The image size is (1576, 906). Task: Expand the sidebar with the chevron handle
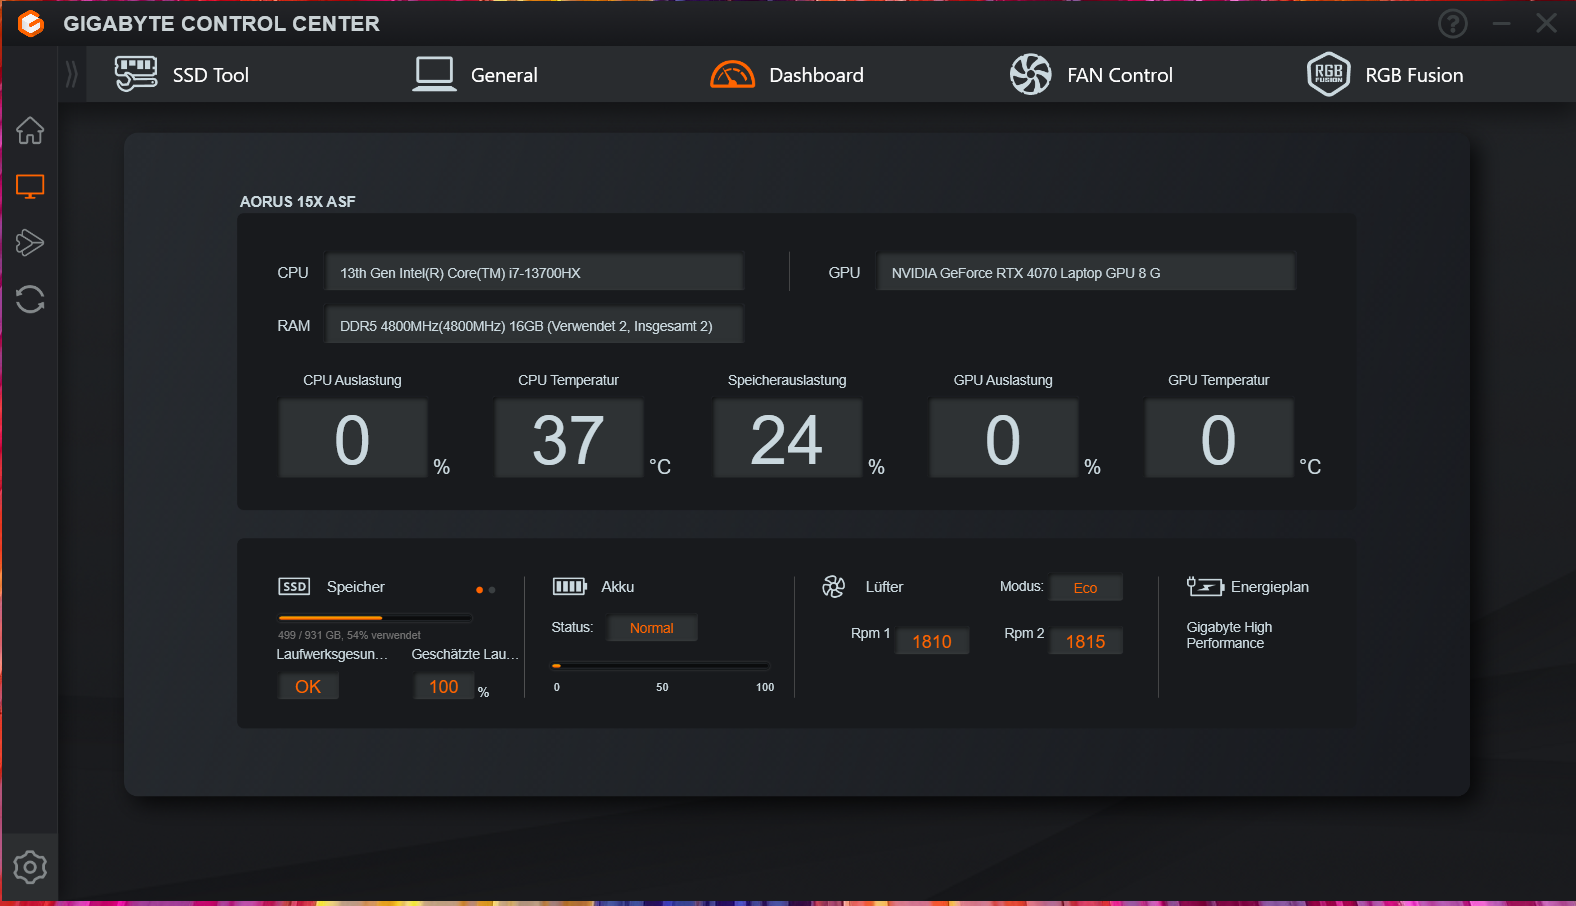click(x=71, y=74)
